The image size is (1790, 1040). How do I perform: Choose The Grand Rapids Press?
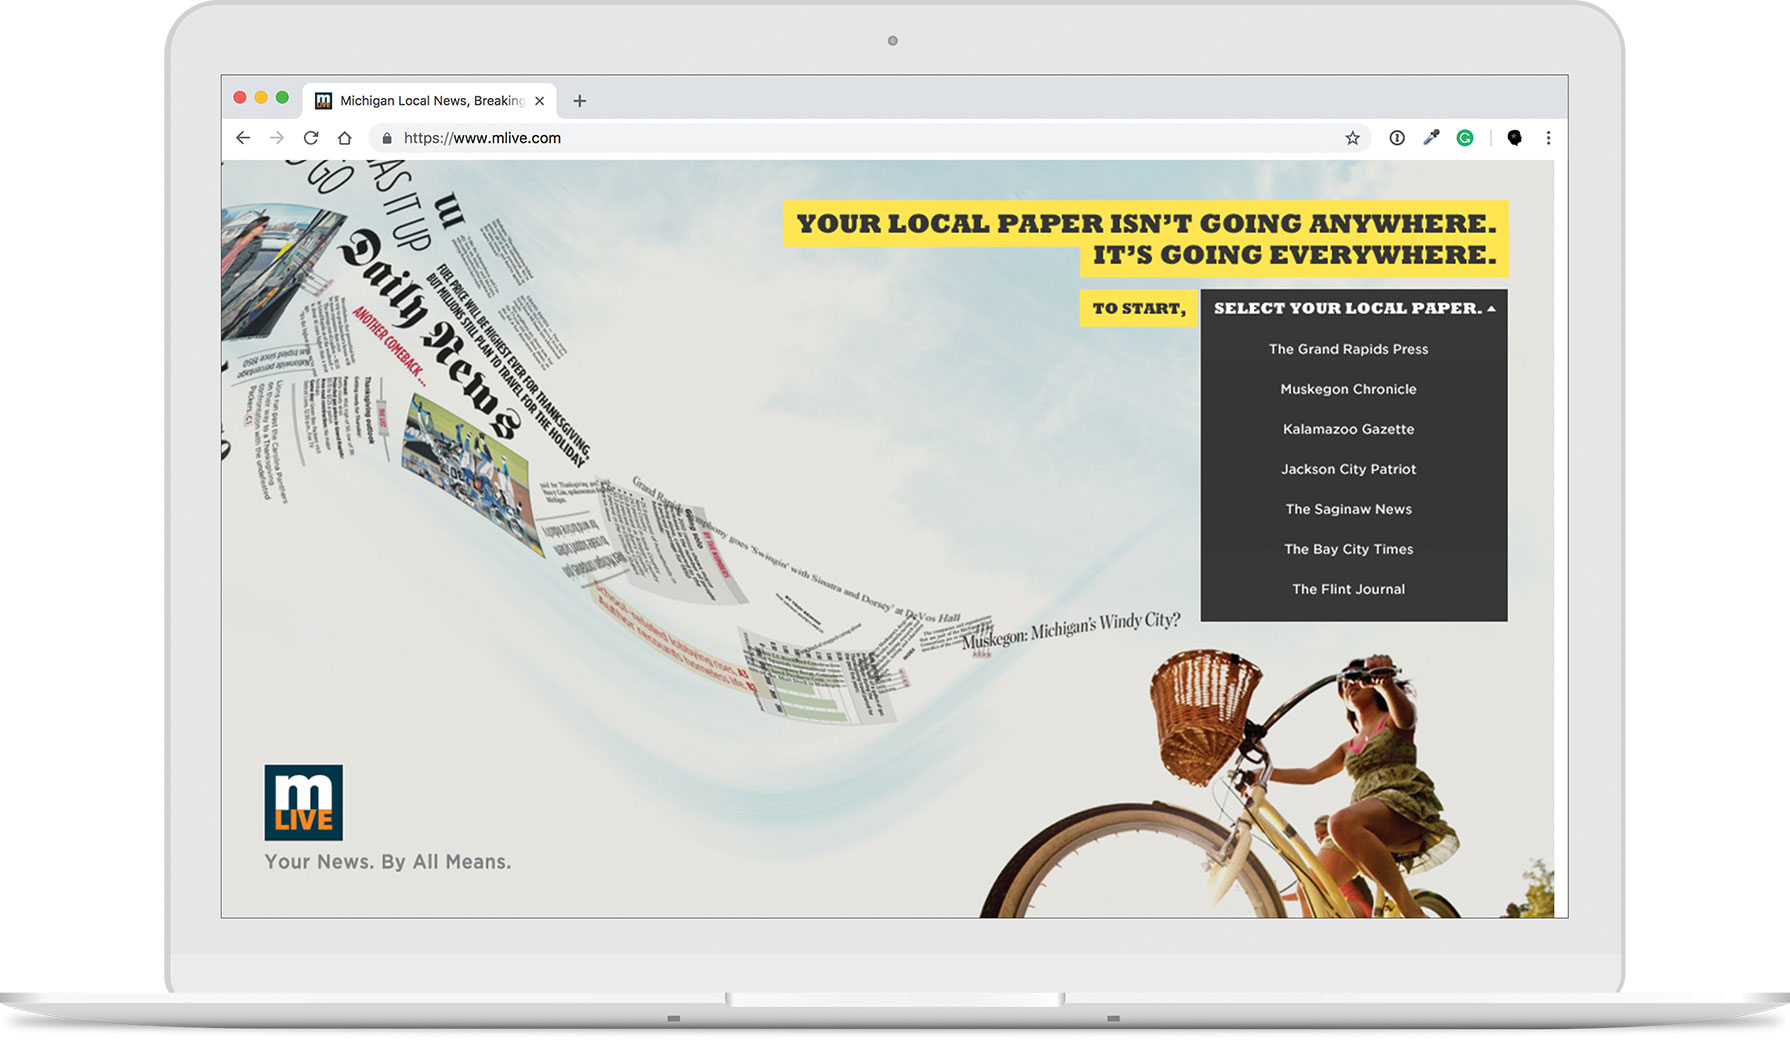(1348, 349)
